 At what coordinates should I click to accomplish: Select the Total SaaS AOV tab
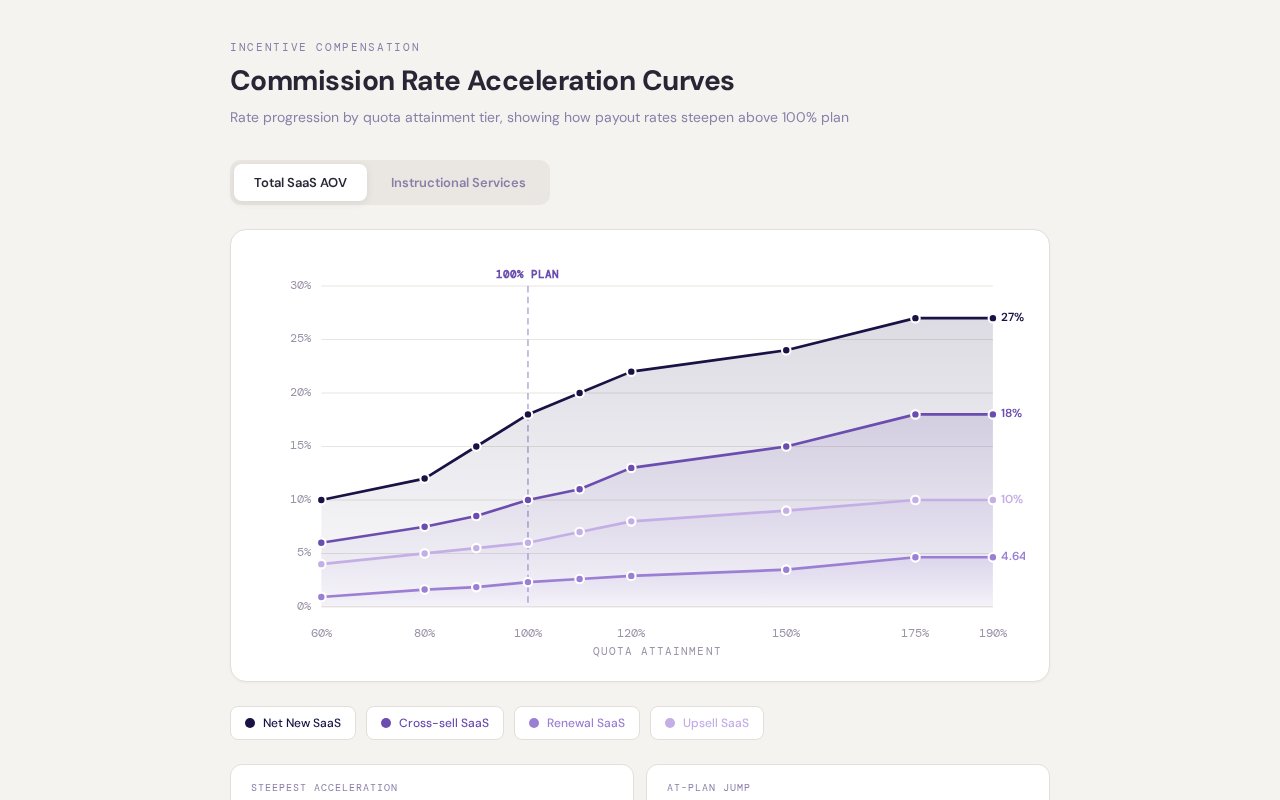tap(300, 183)
